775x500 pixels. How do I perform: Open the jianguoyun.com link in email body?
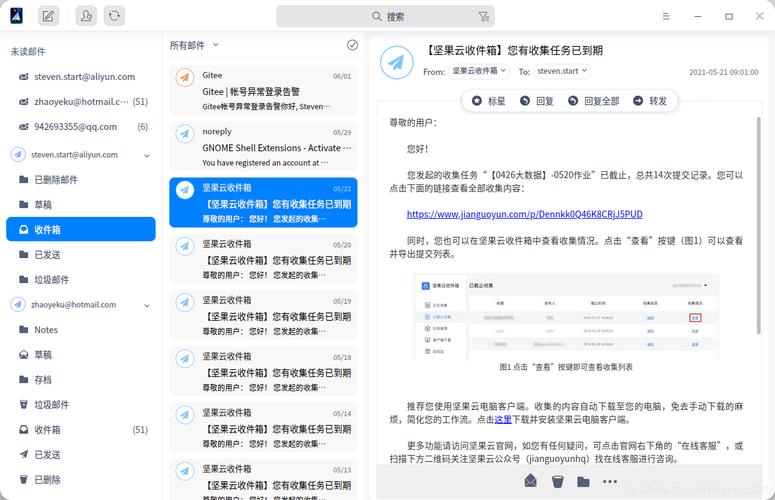click(x=524, y=214)
